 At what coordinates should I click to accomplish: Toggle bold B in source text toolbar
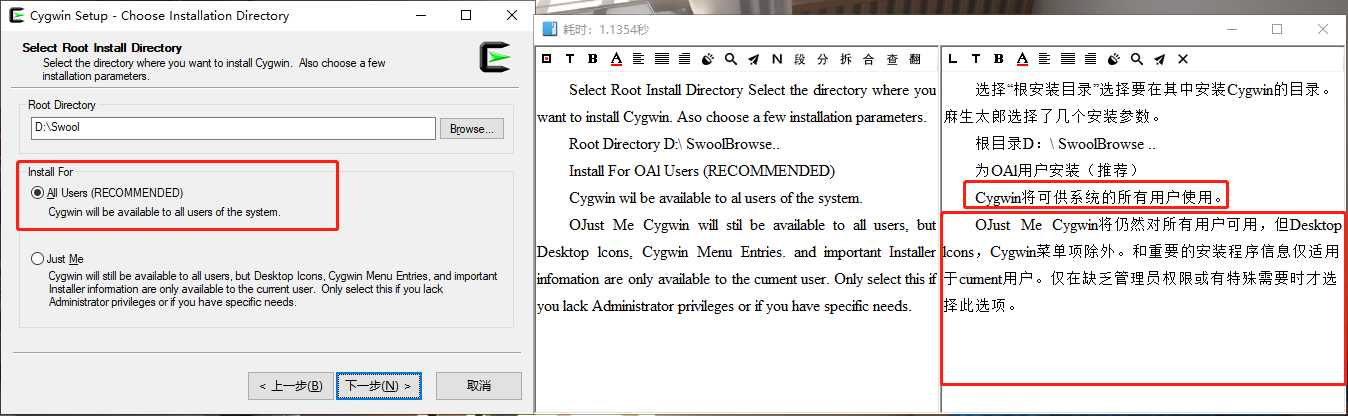[x=593, y=59]
